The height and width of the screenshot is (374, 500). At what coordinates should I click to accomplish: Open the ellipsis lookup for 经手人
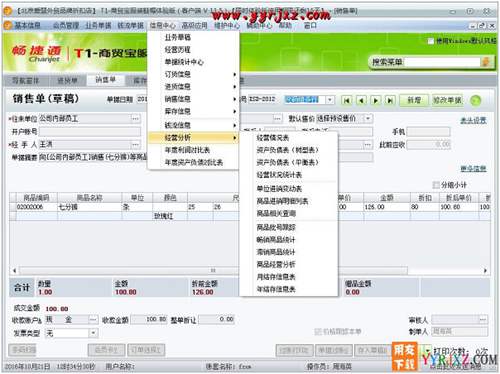[x=135, y=145]
